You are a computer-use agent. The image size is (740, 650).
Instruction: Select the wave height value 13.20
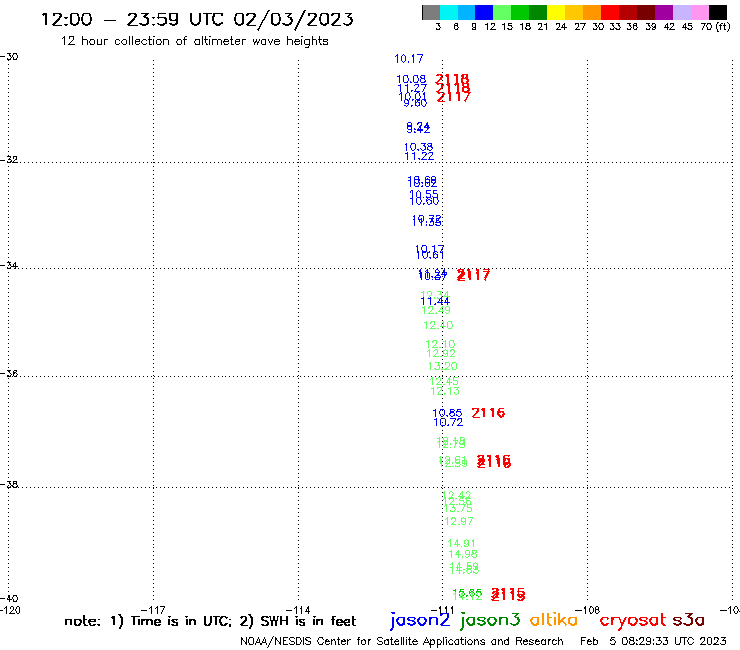tap(443, 366)
